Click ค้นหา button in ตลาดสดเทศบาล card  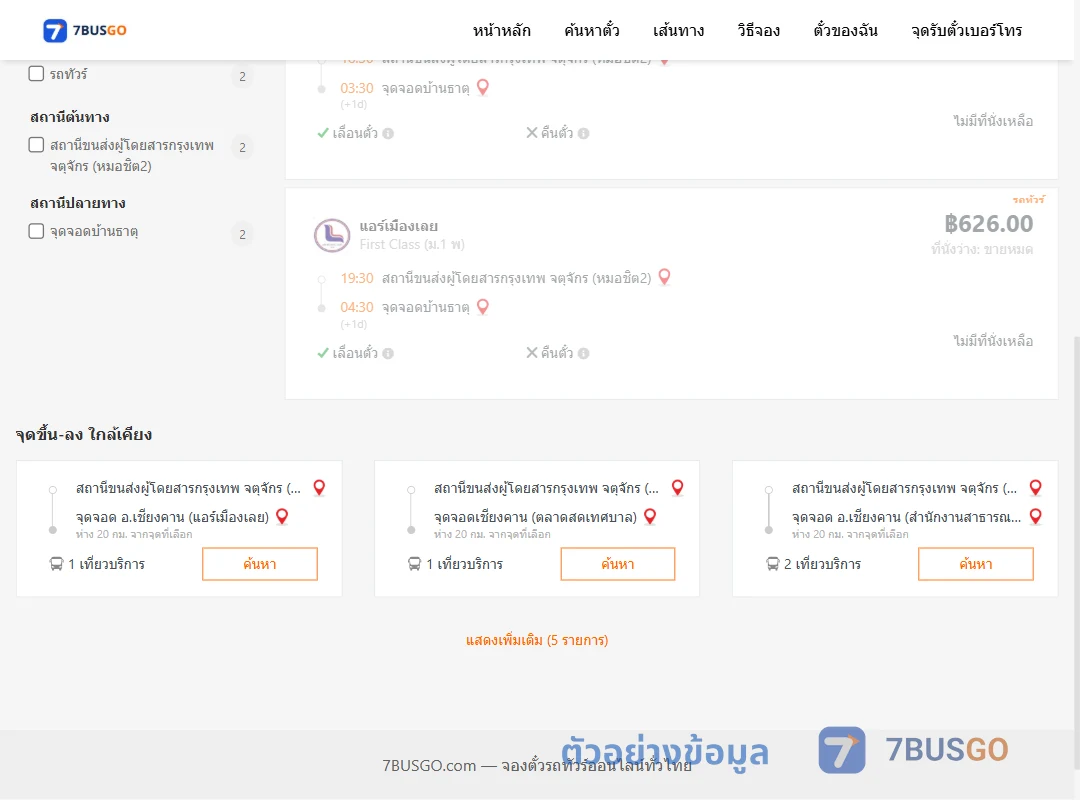[618, 564]
